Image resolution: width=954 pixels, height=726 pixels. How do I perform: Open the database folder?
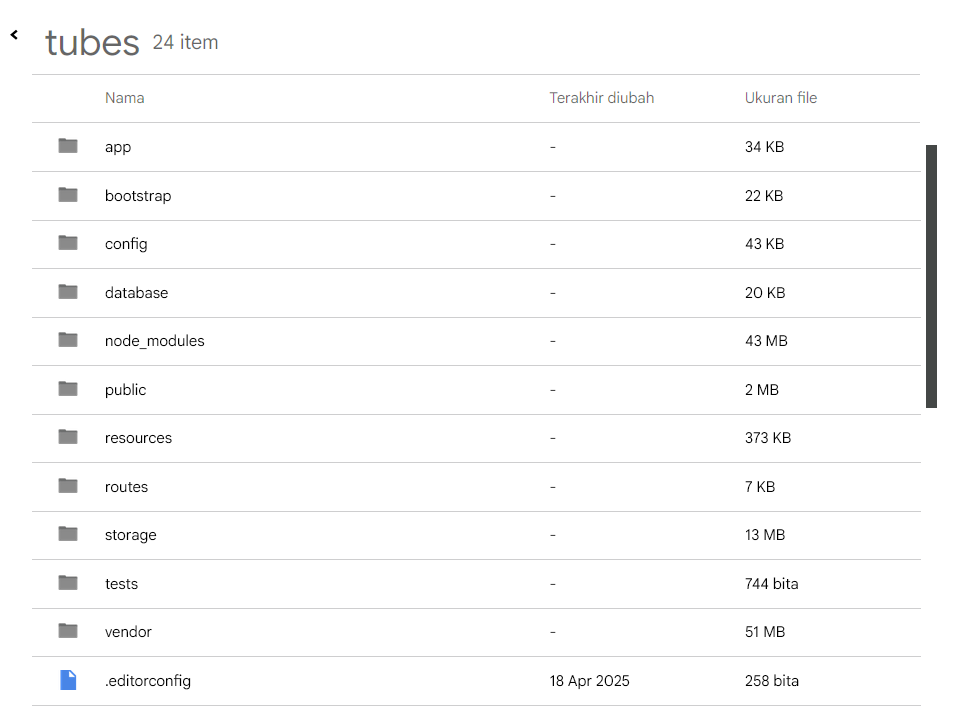pos(136,293)
